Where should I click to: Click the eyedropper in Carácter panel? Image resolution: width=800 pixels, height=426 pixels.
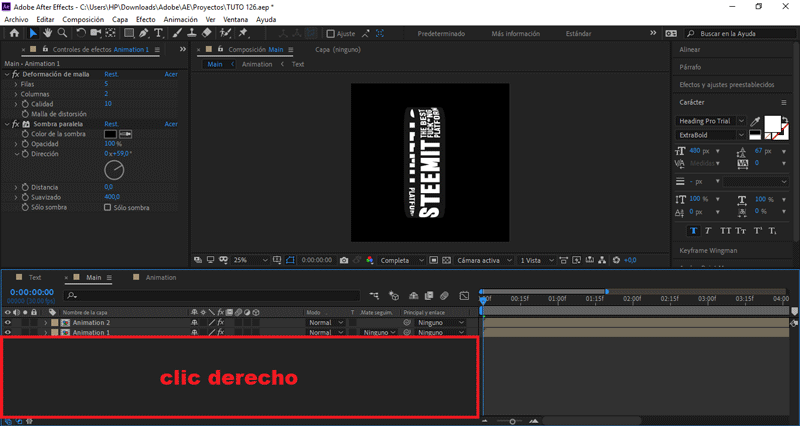[757, 121]
